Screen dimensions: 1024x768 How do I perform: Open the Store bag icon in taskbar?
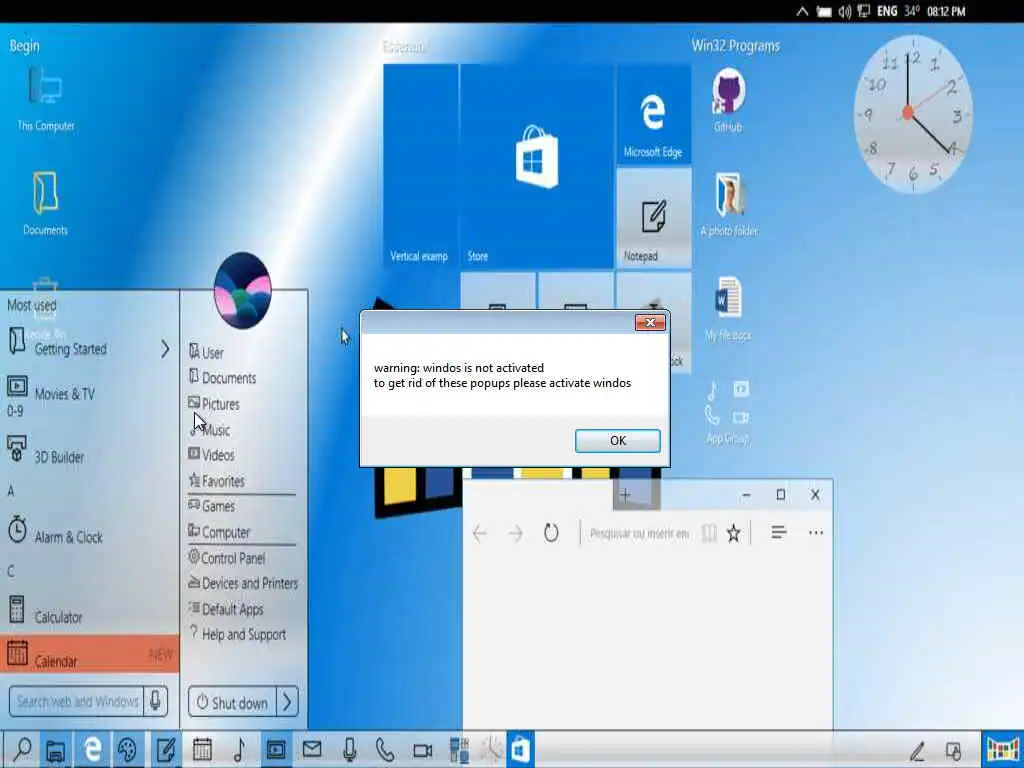[x=520, y=749]
